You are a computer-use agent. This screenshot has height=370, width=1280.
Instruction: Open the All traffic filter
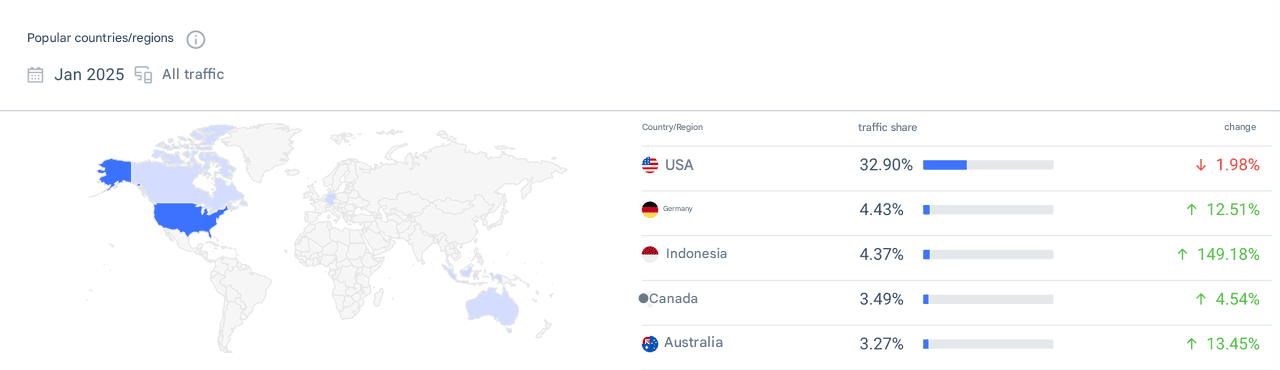point(193,74)
